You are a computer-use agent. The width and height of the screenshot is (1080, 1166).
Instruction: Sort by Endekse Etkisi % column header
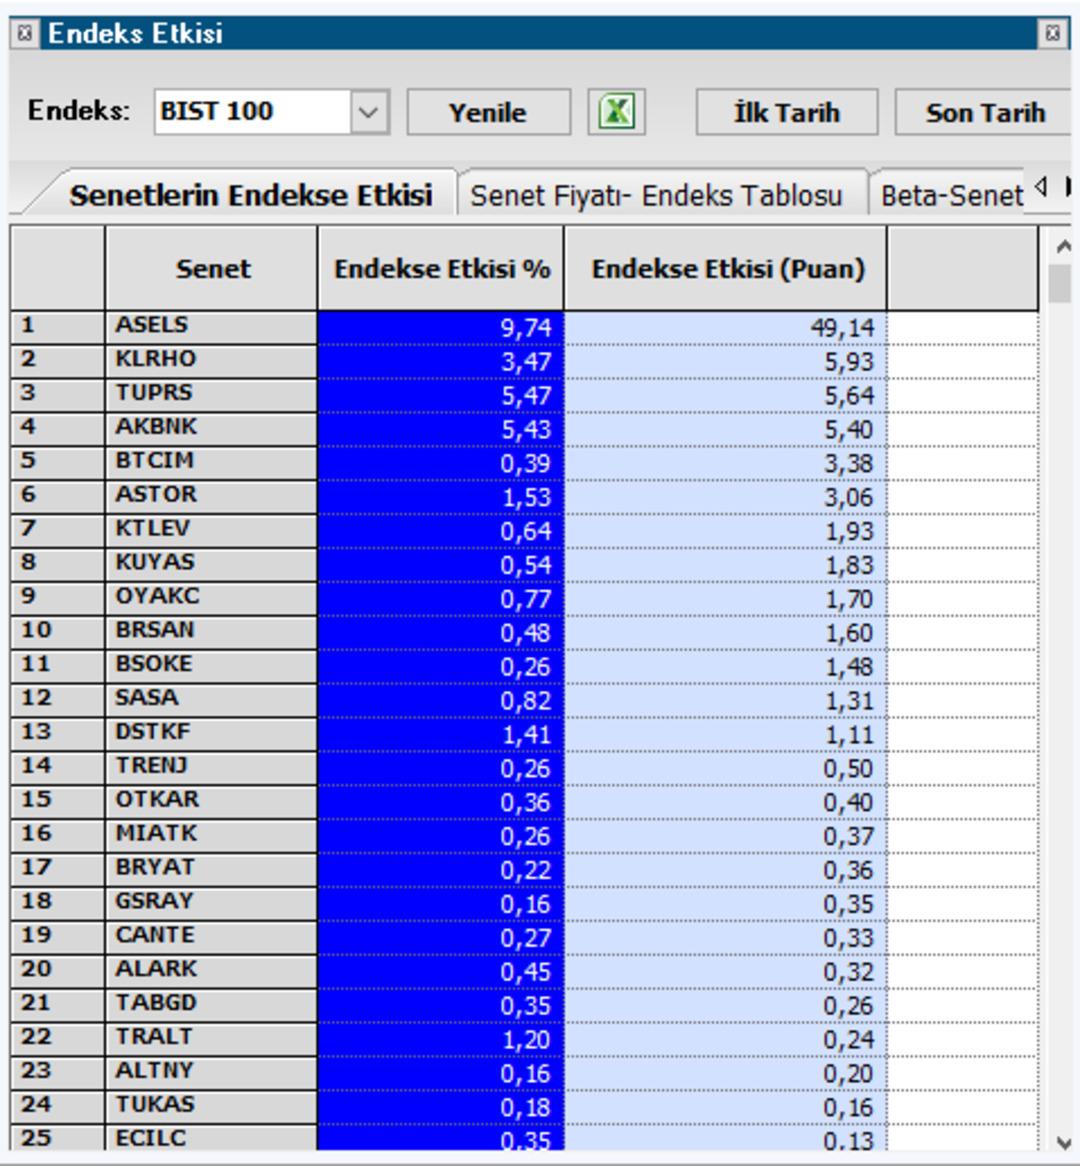coord(441,268)
